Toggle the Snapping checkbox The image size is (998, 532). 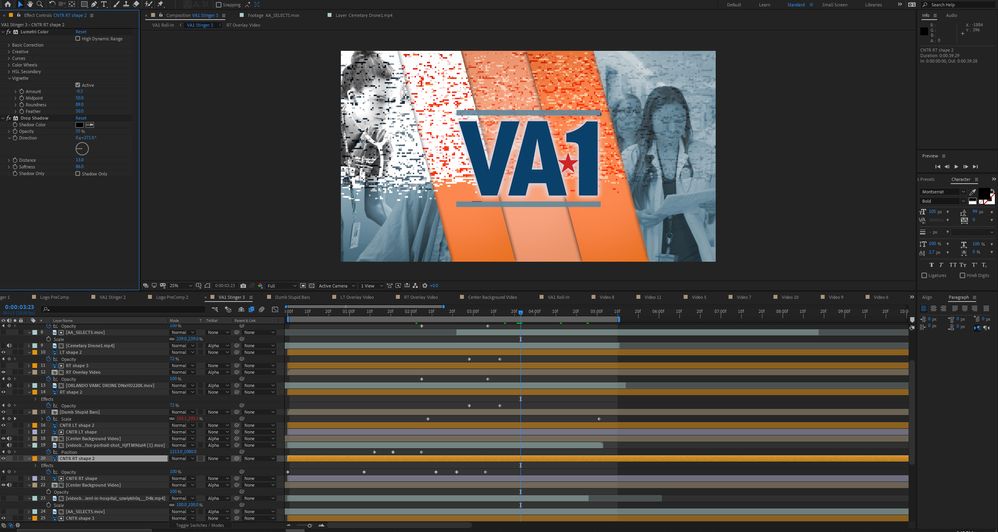[x=218, y=4]
